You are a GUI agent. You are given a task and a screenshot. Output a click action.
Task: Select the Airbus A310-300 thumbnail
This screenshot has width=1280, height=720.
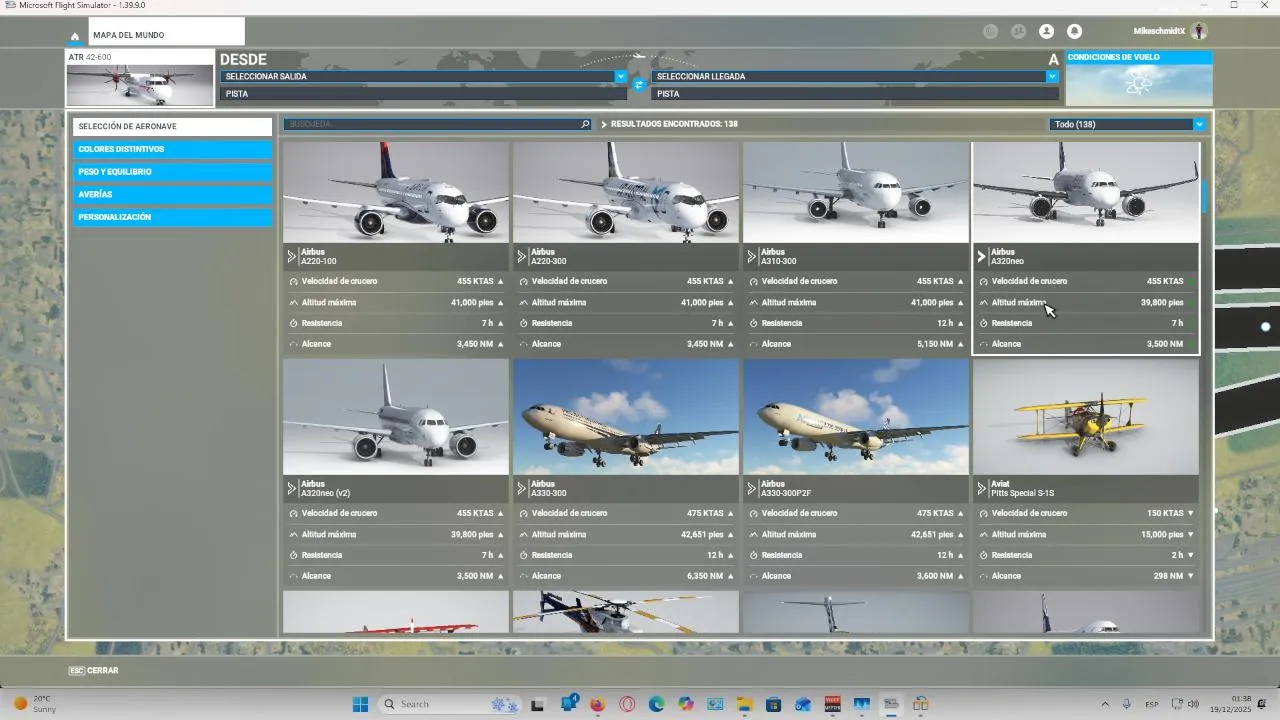856,192
